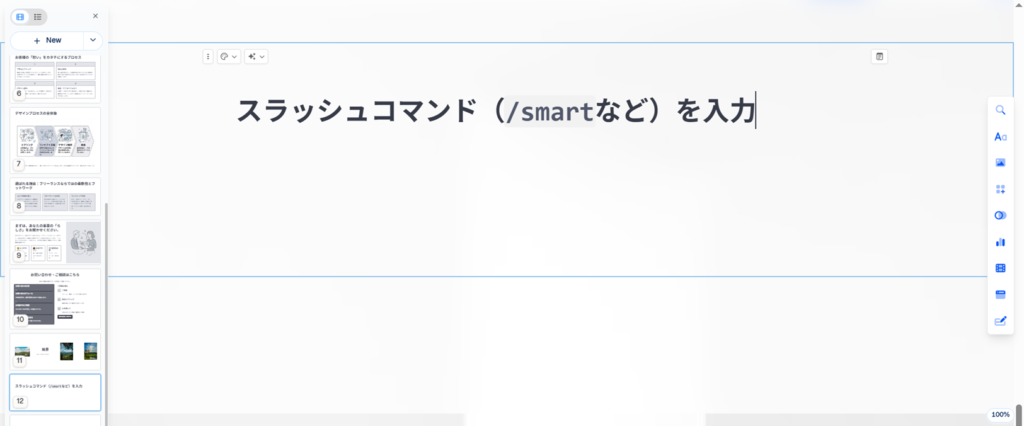Screen dimensions: 1024x426
Task: Expand the New card dropdown arrow
Action: 93,40
